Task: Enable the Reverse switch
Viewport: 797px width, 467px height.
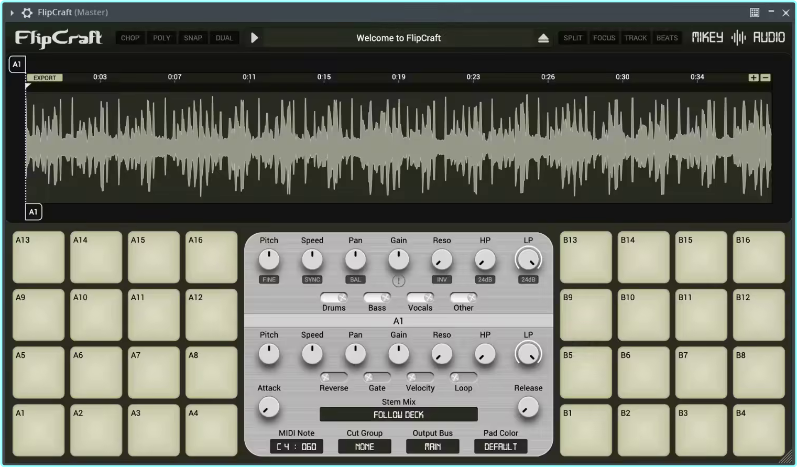Action: pos(334,377)
